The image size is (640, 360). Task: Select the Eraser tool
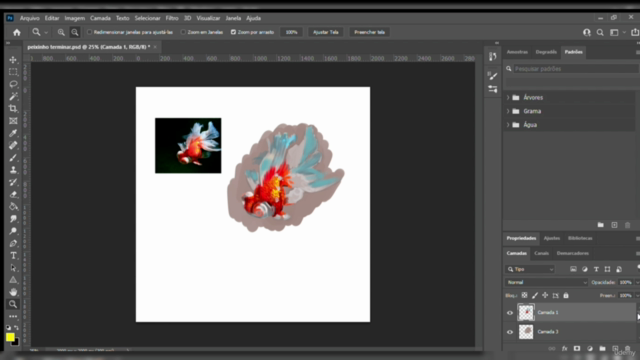click(x=13, y=194)
